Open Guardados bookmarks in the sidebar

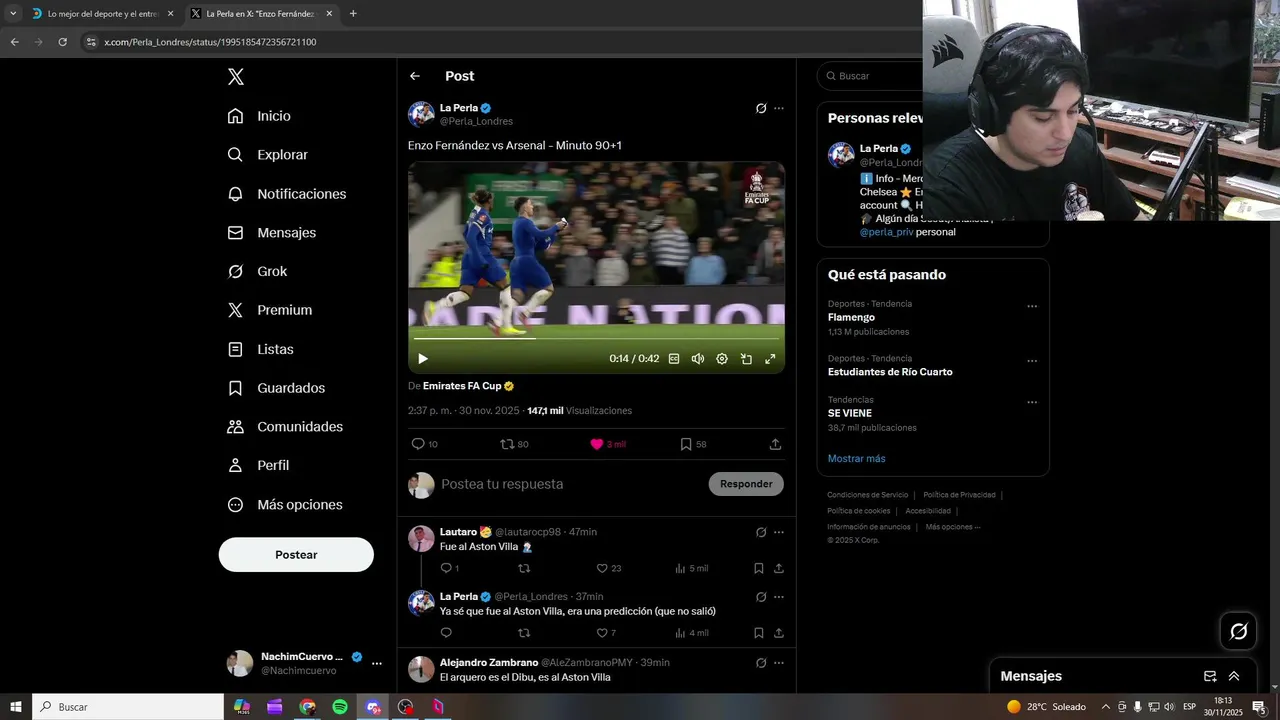tap(276, 388)
